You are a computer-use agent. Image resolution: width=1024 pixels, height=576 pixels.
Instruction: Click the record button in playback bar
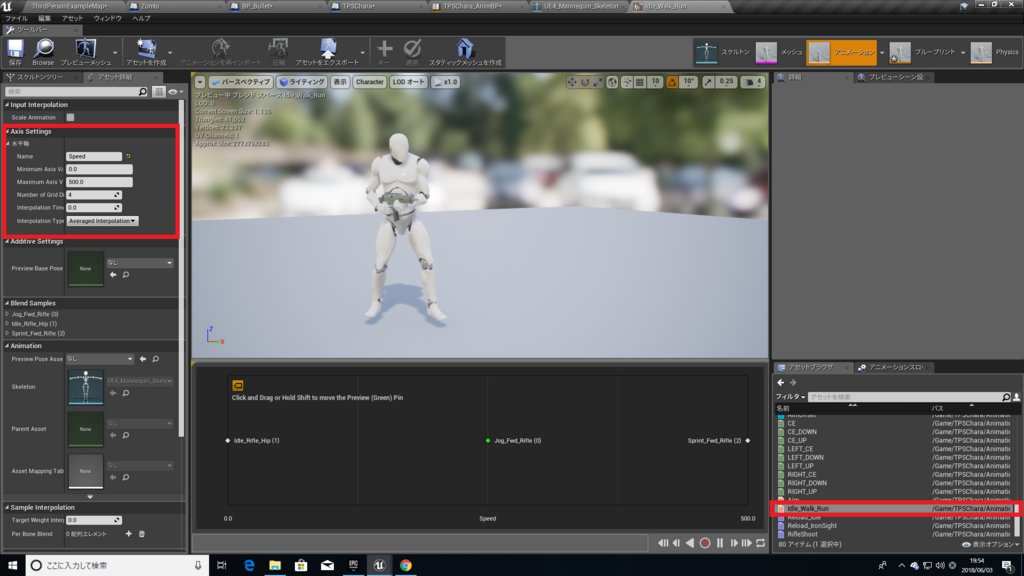705,543
